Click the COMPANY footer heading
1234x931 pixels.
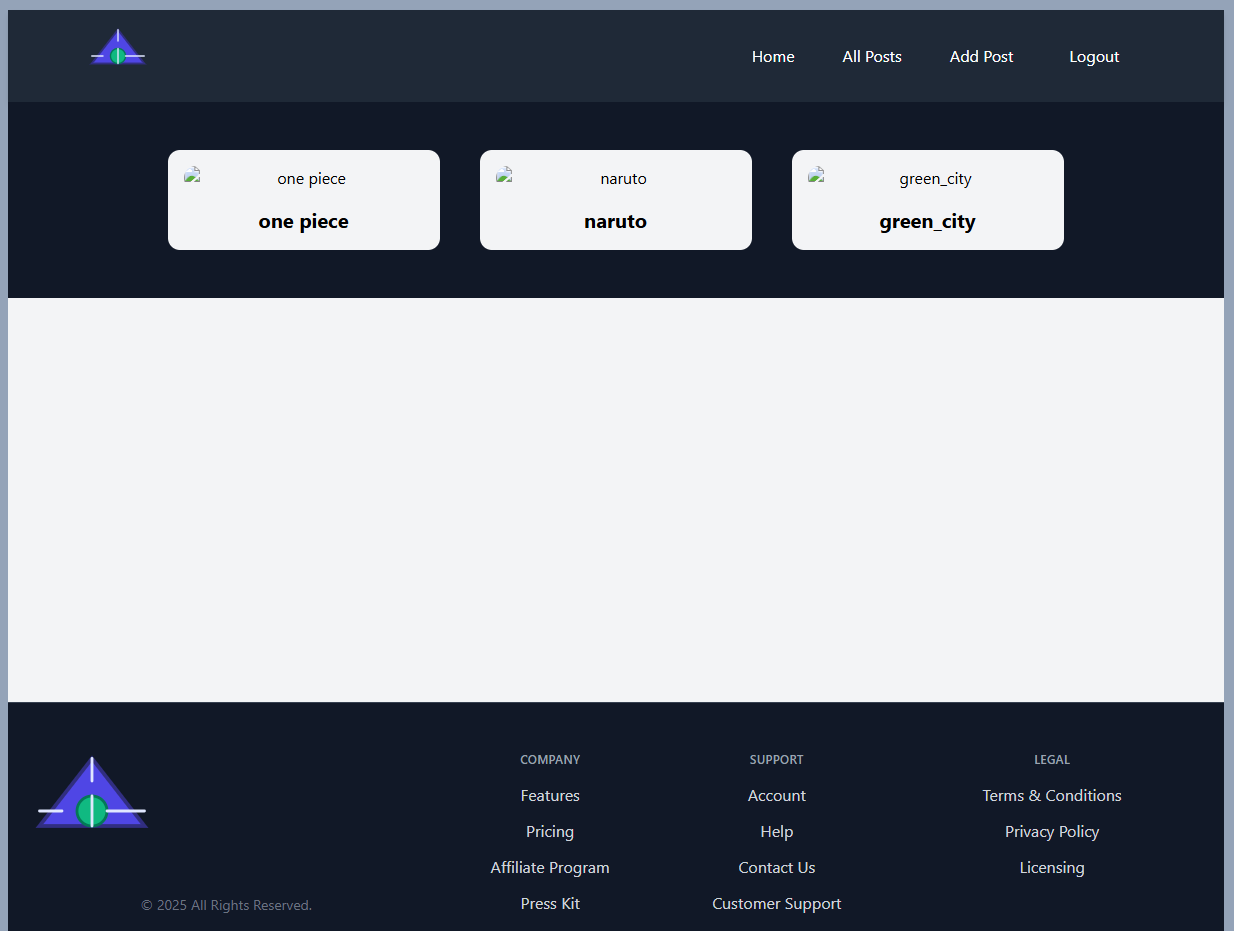550,760
